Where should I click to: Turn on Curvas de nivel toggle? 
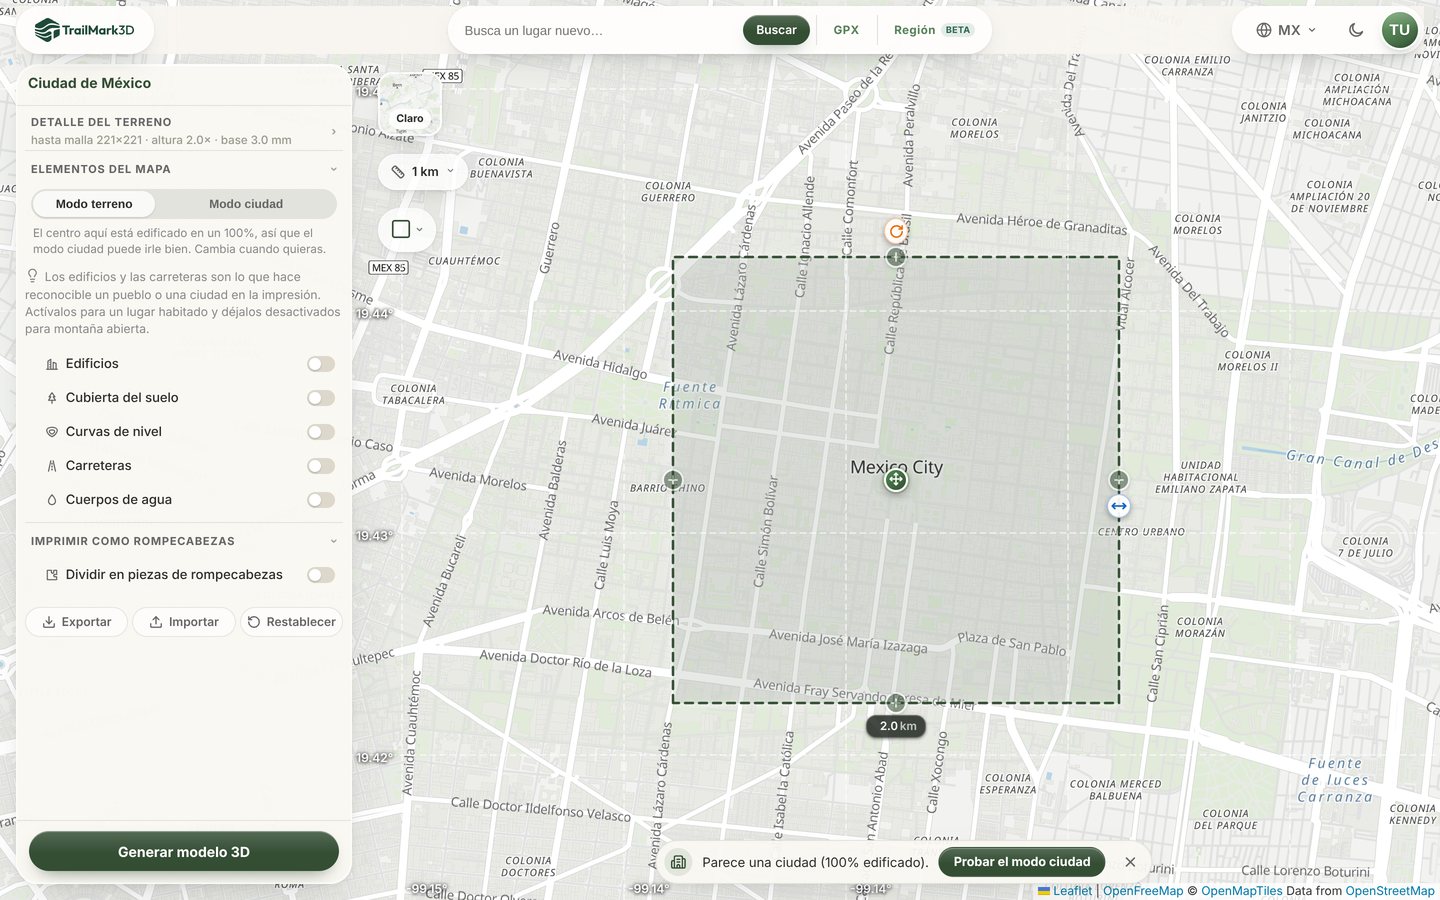pyautogui.click(x=321, y=432)
